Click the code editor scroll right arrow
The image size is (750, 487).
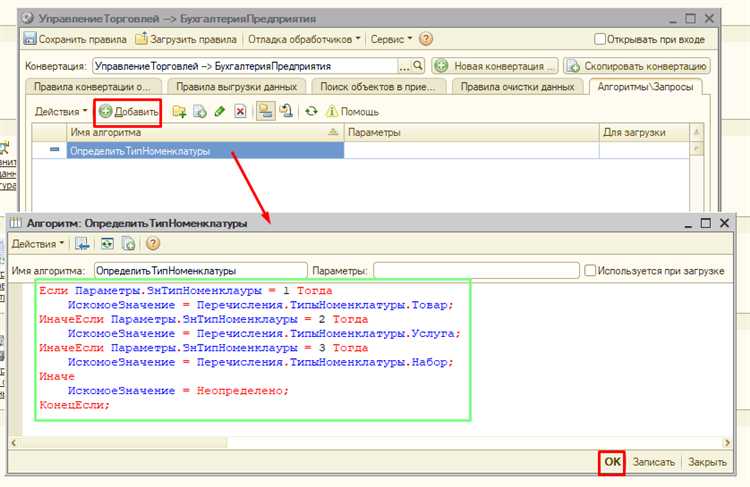[727, 443]
